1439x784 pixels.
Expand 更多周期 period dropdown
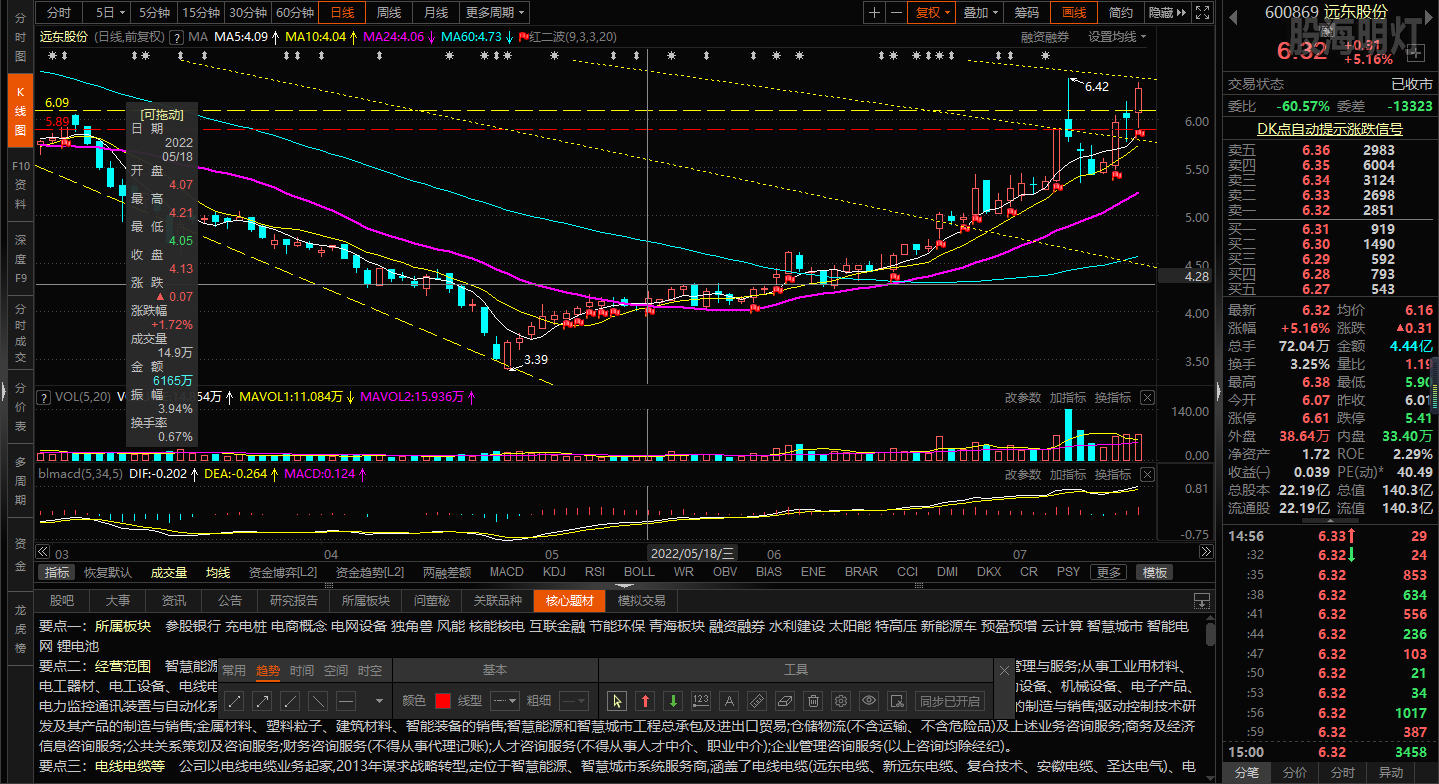[x=494, y=12]
